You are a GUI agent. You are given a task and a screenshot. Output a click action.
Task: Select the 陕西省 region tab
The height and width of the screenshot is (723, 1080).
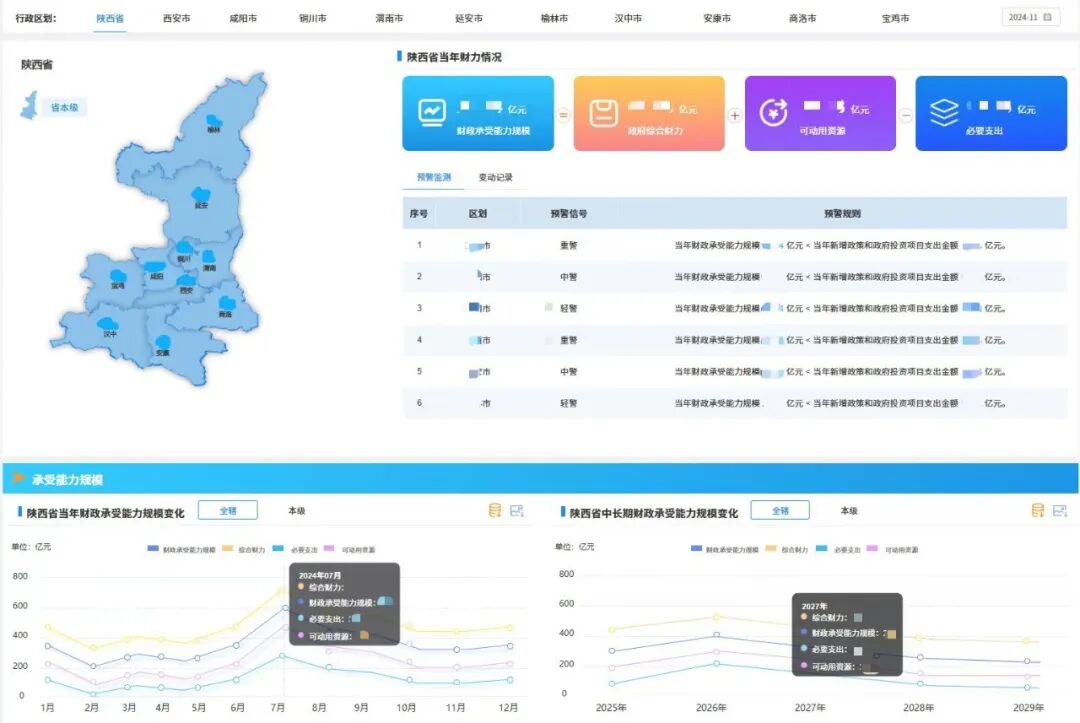coord(110,19)
